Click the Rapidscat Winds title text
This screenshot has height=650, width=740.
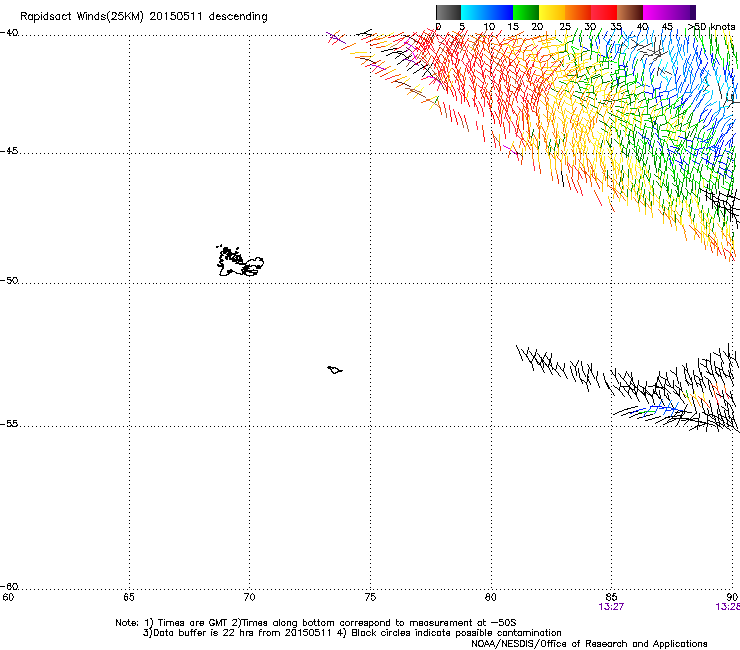tap(143, 17)
